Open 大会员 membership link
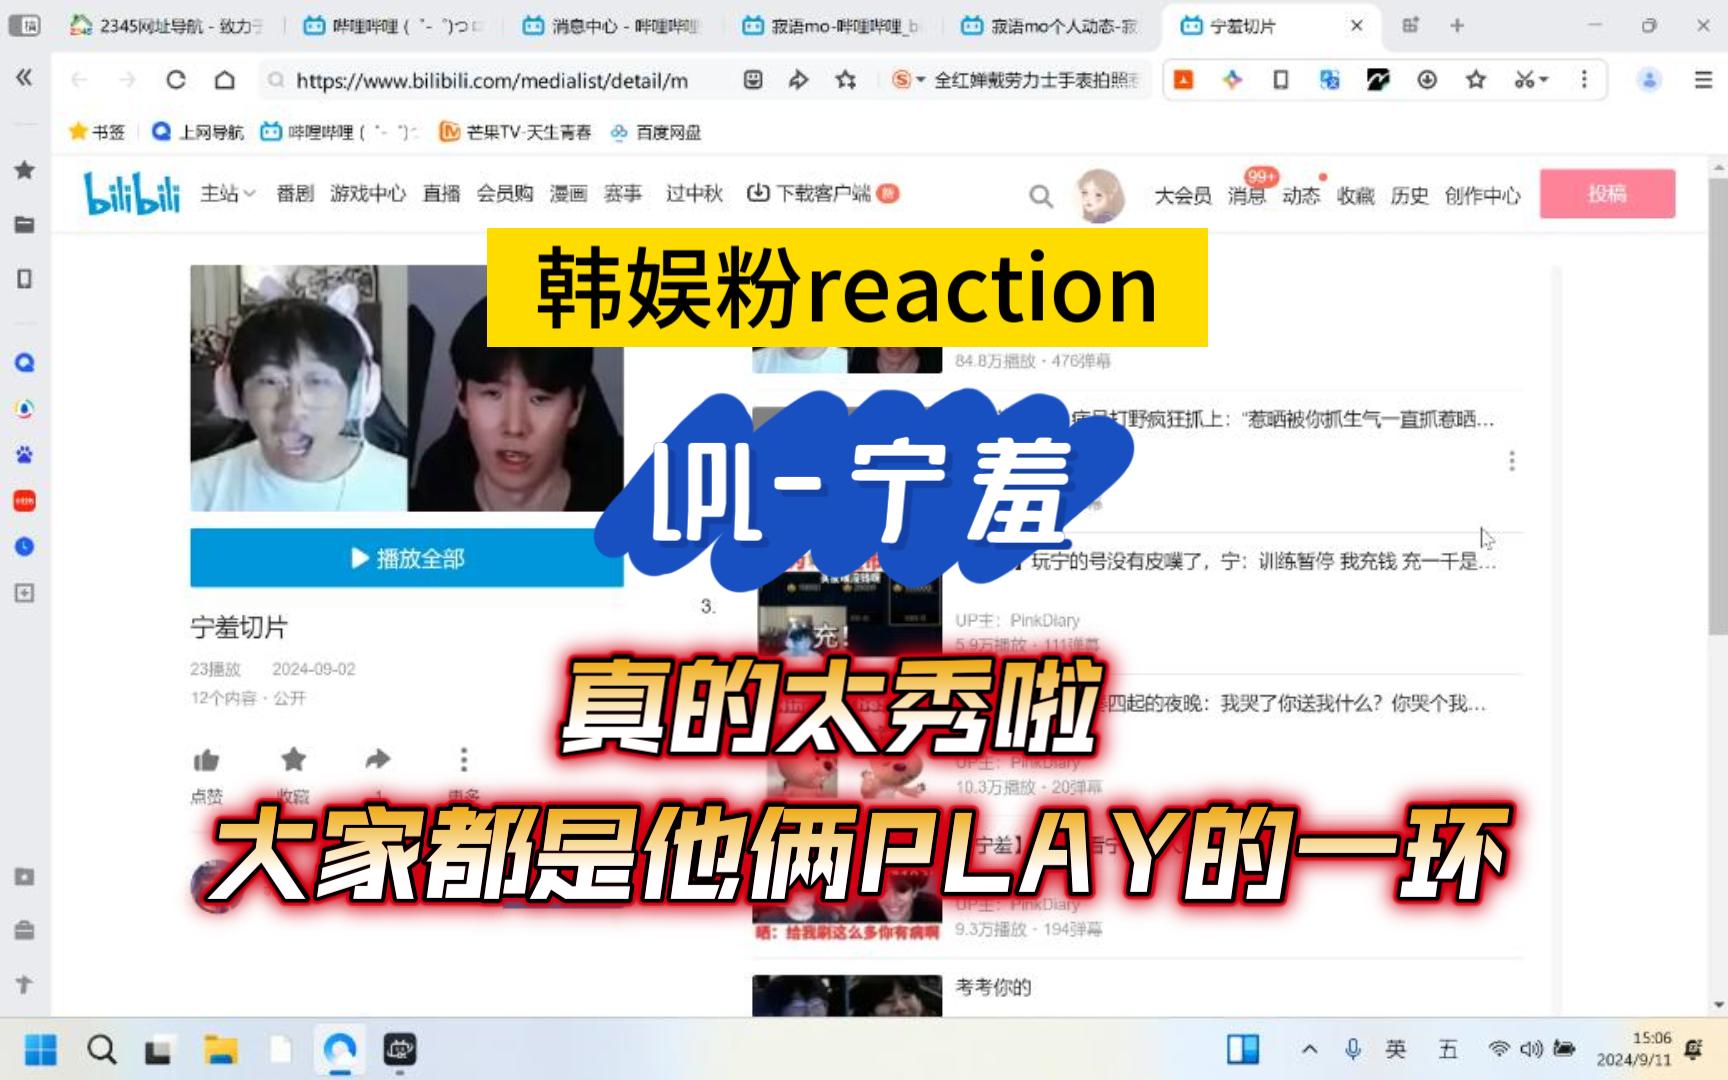This screenshot has width=1728, height=1080. click(1183, 196)
